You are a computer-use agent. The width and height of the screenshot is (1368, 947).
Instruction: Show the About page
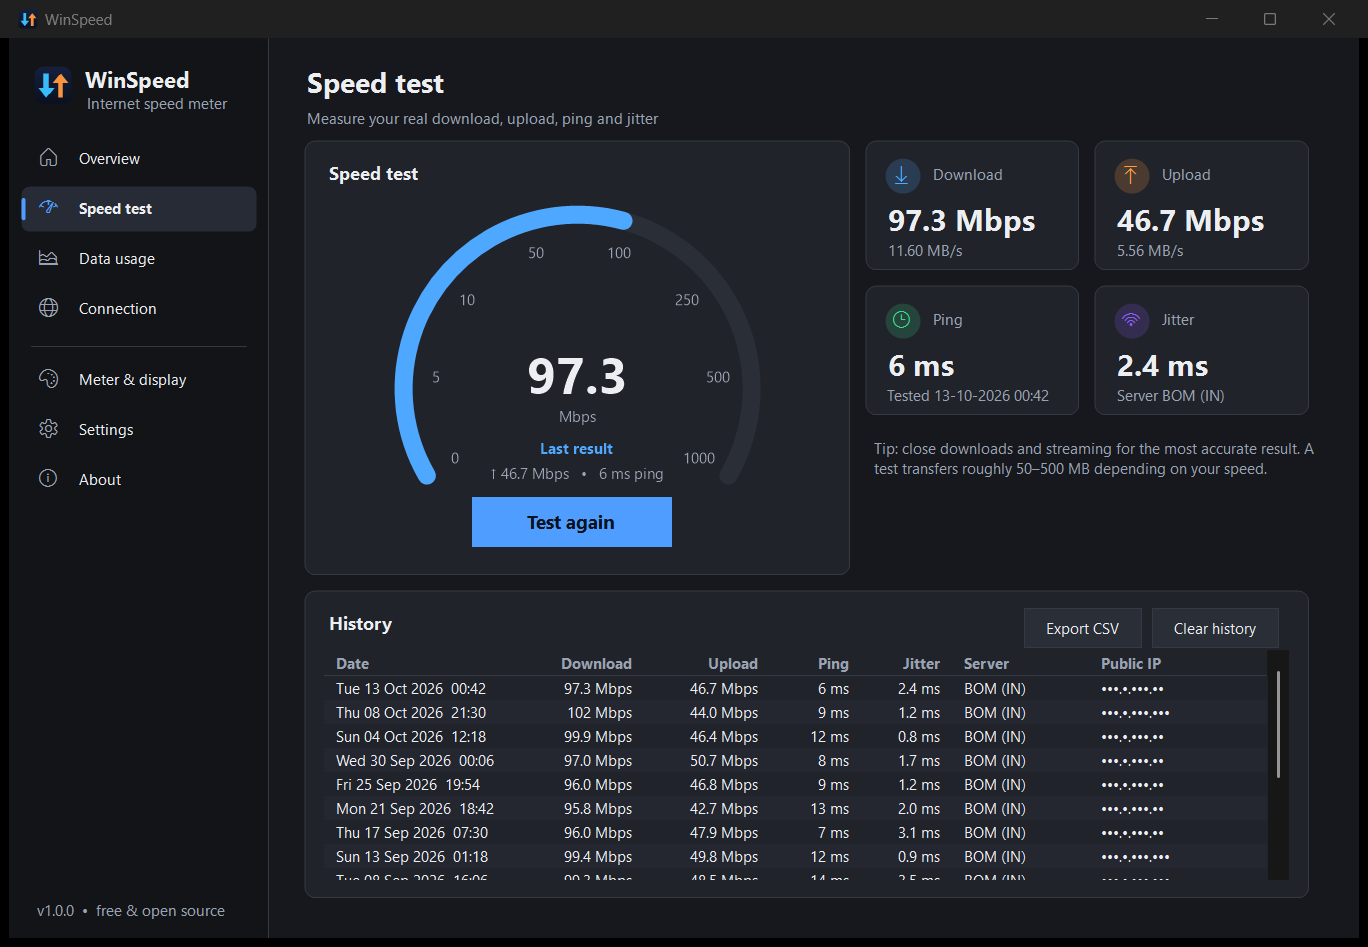click(x=139, y=479)
